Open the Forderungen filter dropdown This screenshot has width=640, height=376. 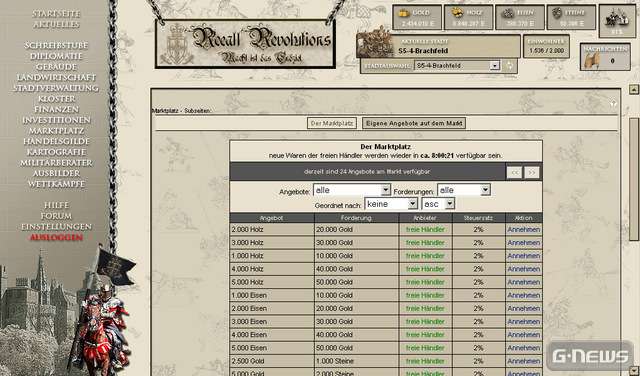point(464,190)
